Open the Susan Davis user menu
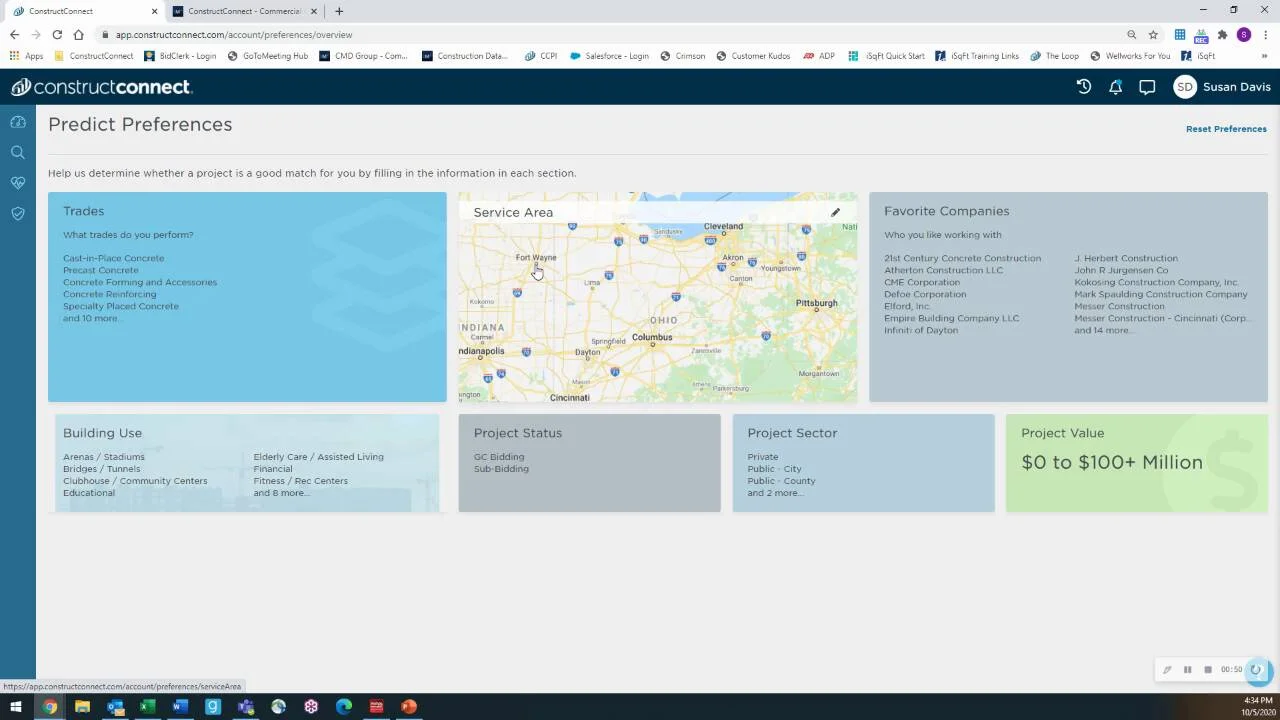The width and height of the screenshot is (1280, 720). pyautogui.click(x=1221, y=87)
